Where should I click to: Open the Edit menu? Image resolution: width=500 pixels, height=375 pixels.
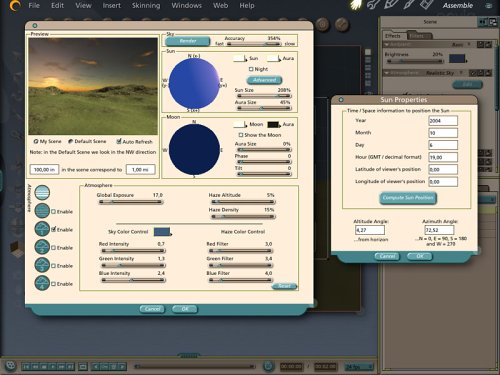[57, 5]
